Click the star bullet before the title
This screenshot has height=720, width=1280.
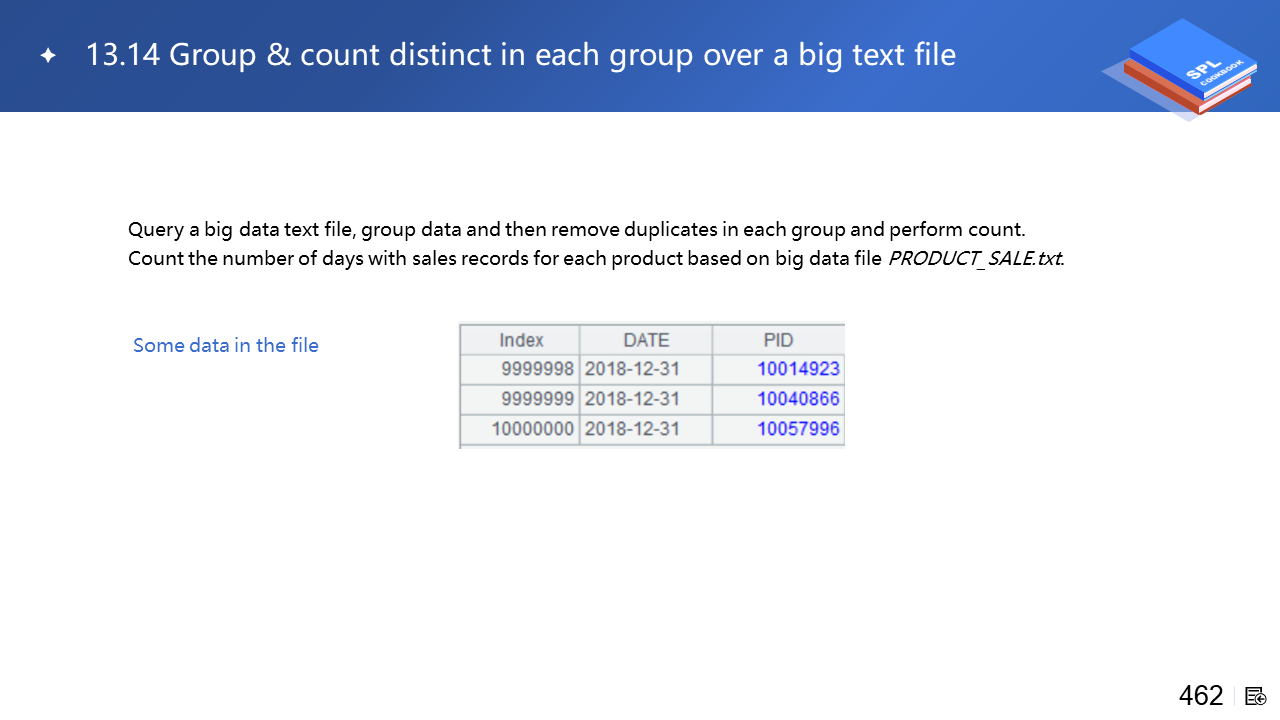[x=48, y=56]
